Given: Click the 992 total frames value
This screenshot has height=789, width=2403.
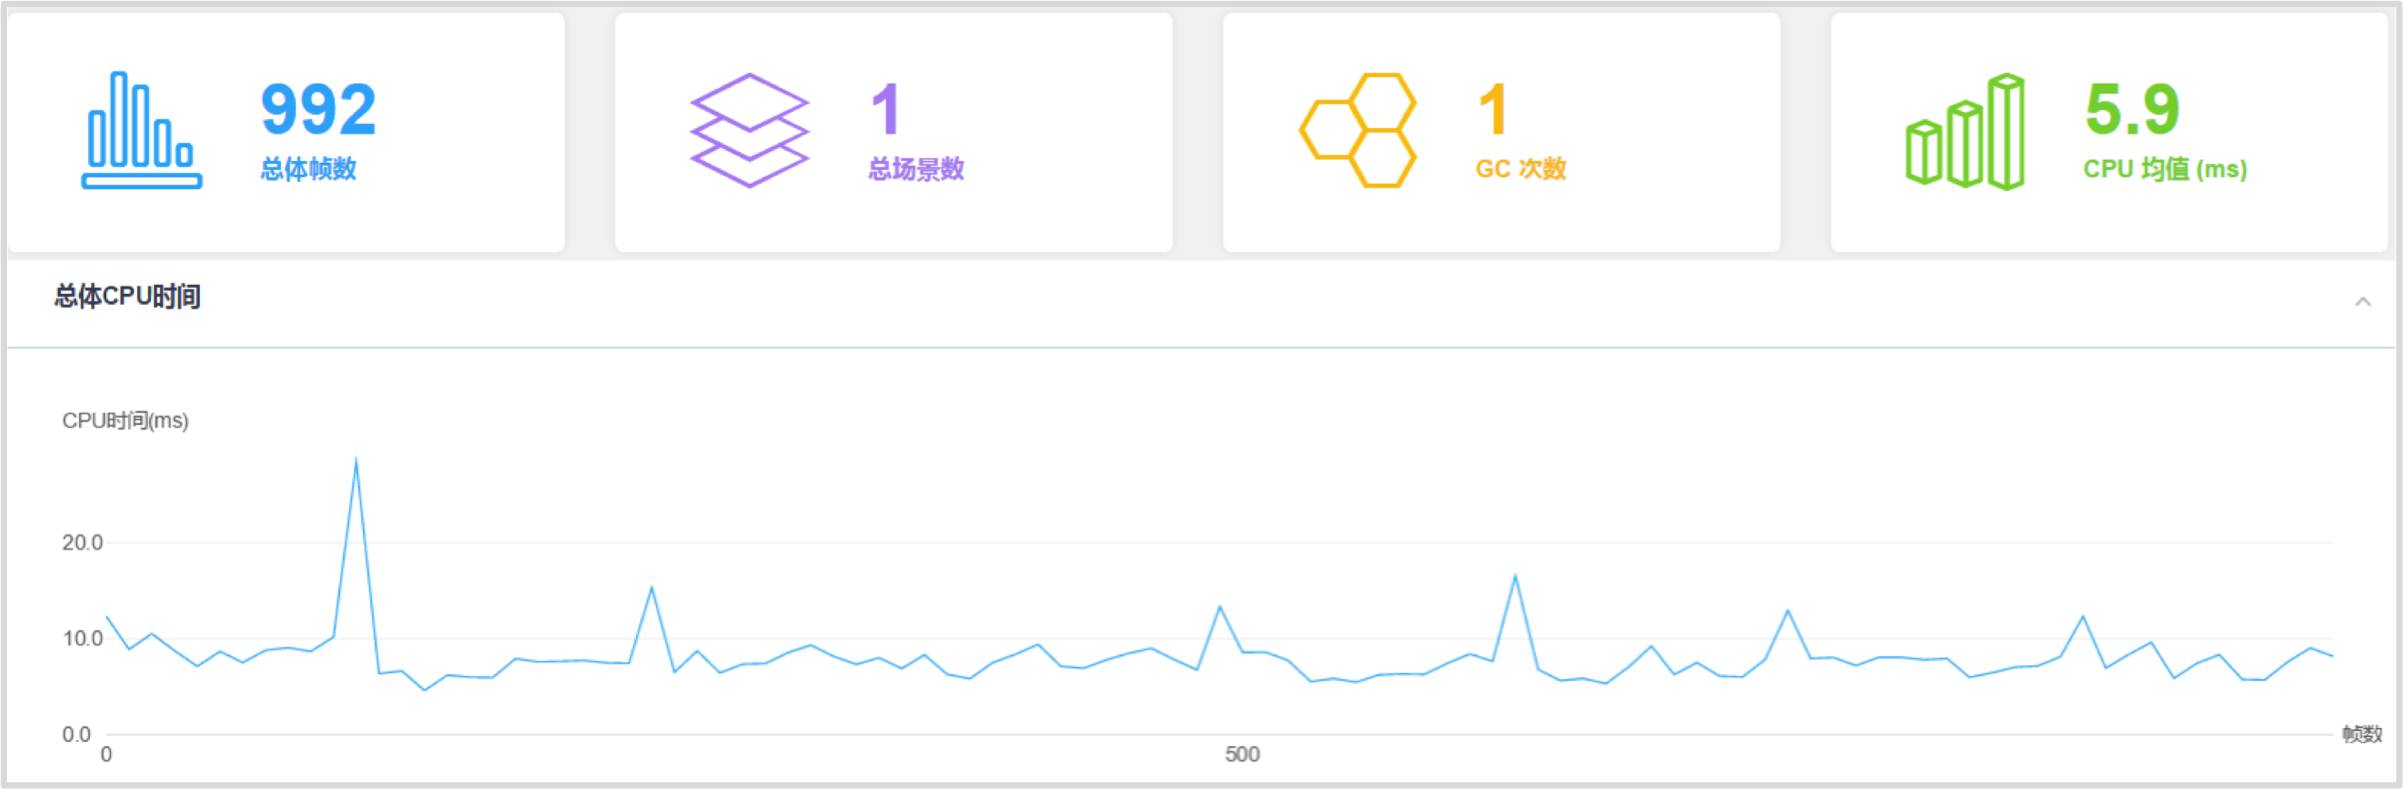Looking at the screenshot, I should coord(318,109).
